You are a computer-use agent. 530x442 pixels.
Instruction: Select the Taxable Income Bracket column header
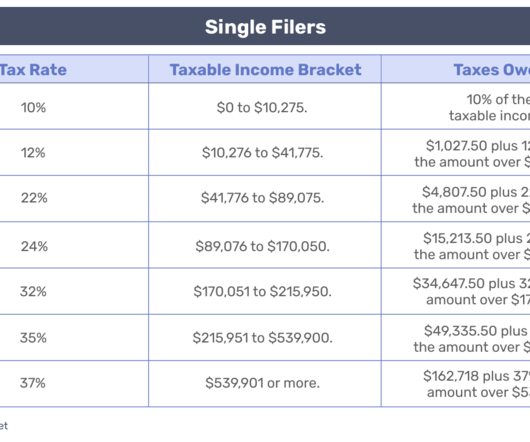pyautogui.click(x=265, y=69)
